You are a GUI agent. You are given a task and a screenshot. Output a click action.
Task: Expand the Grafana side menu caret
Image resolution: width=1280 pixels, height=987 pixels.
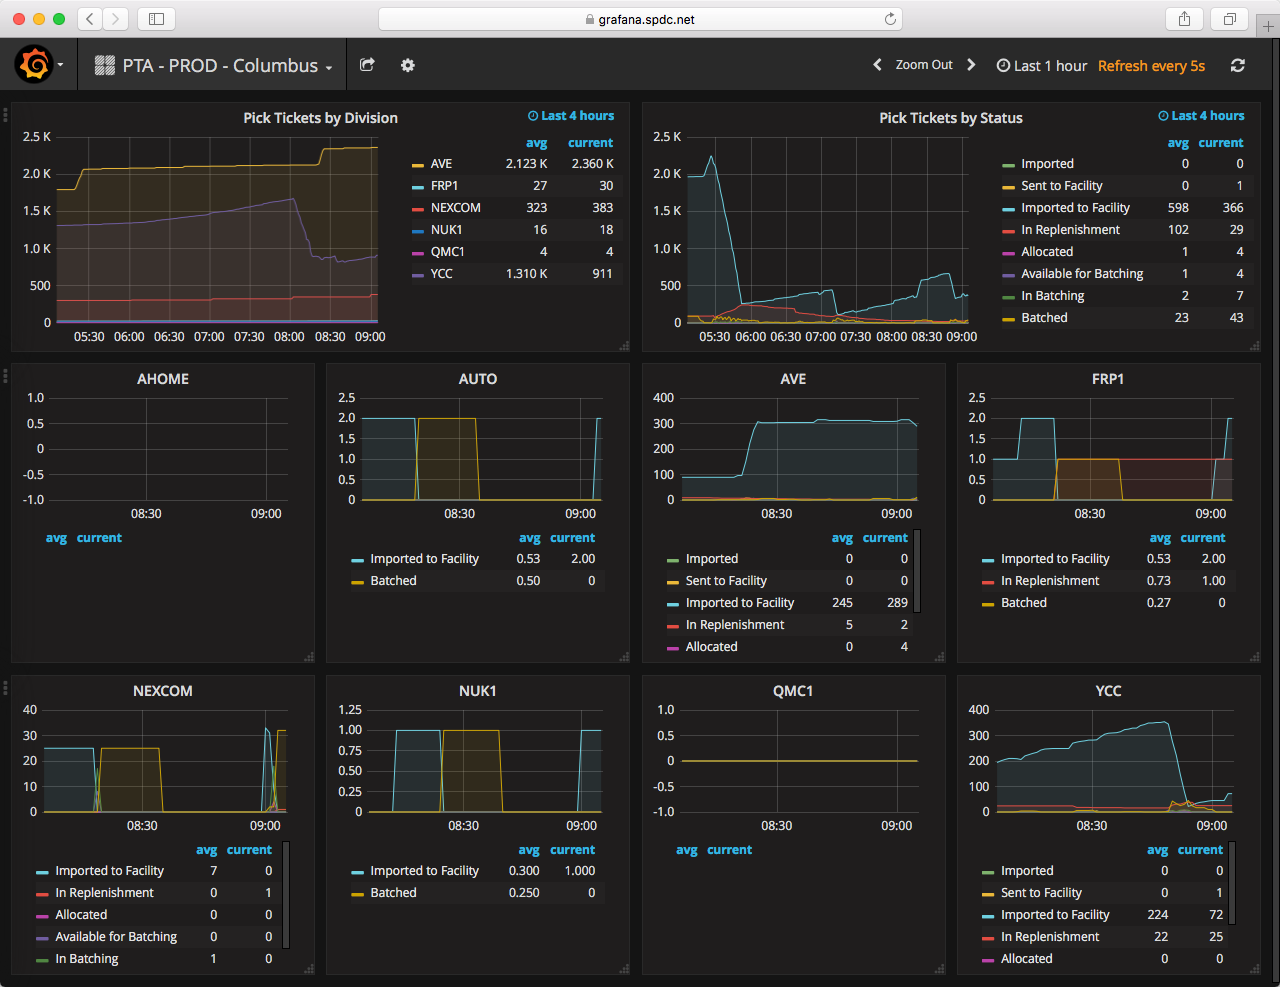61,66
